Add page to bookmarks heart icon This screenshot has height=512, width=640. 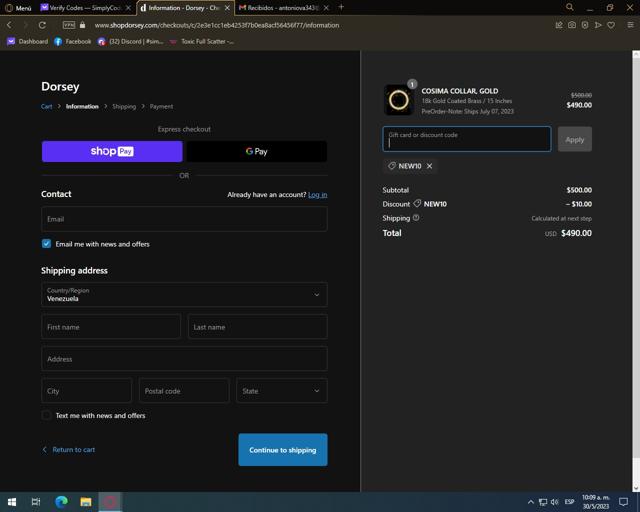611,25
